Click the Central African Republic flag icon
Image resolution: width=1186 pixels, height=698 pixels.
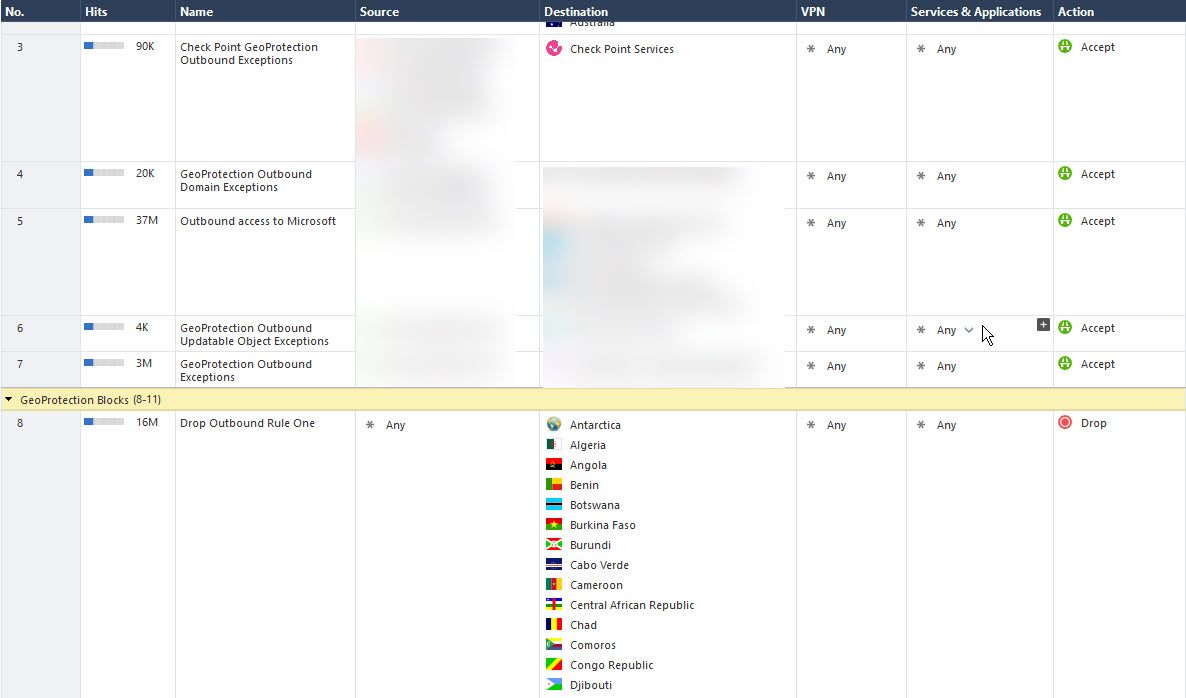pos(554,604)
